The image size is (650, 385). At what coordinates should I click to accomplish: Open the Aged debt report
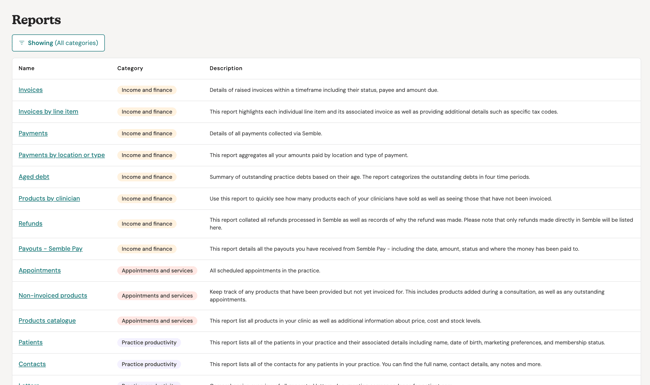[x=34, y=177]
